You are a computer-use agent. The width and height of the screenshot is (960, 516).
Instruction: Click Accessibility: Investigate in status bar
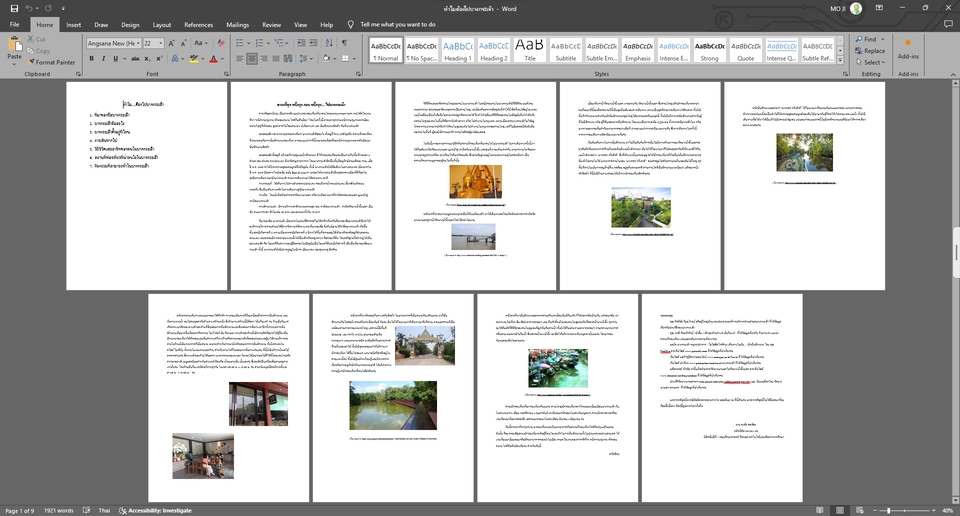[x=155, y=510]
